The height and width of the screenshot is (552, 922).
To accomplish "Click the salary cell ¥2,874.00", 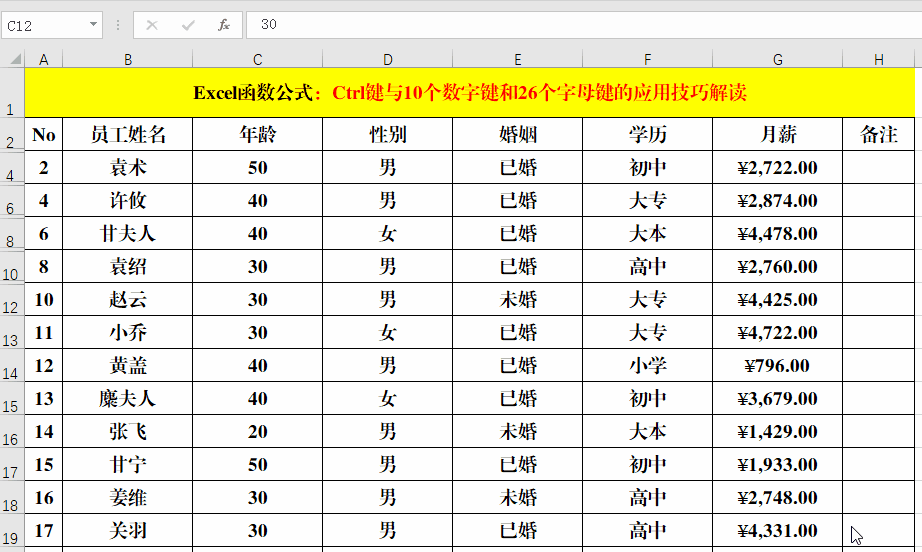I will pos(777,200).
